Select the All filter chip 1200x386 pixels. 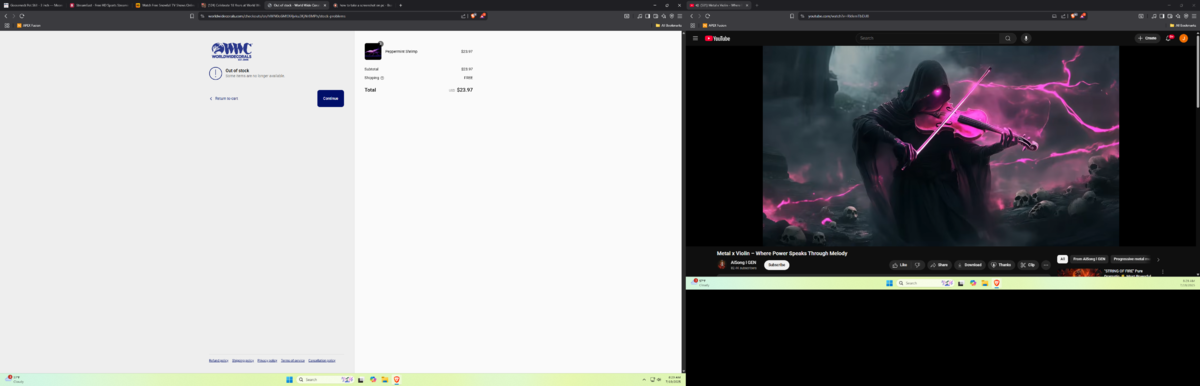click(1063, 259)
